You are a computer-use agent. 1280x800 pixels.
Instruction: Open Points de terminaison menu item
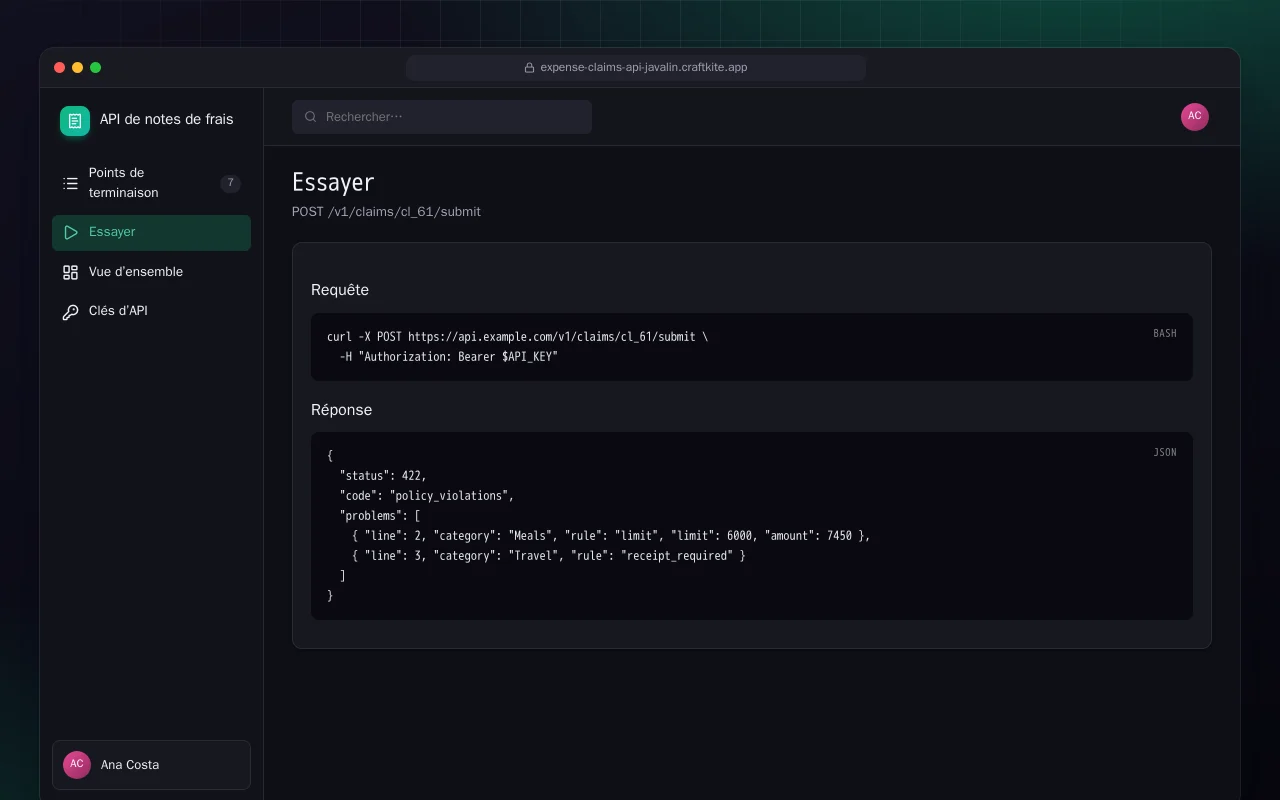pyautogui.click(x=151, y=183)
